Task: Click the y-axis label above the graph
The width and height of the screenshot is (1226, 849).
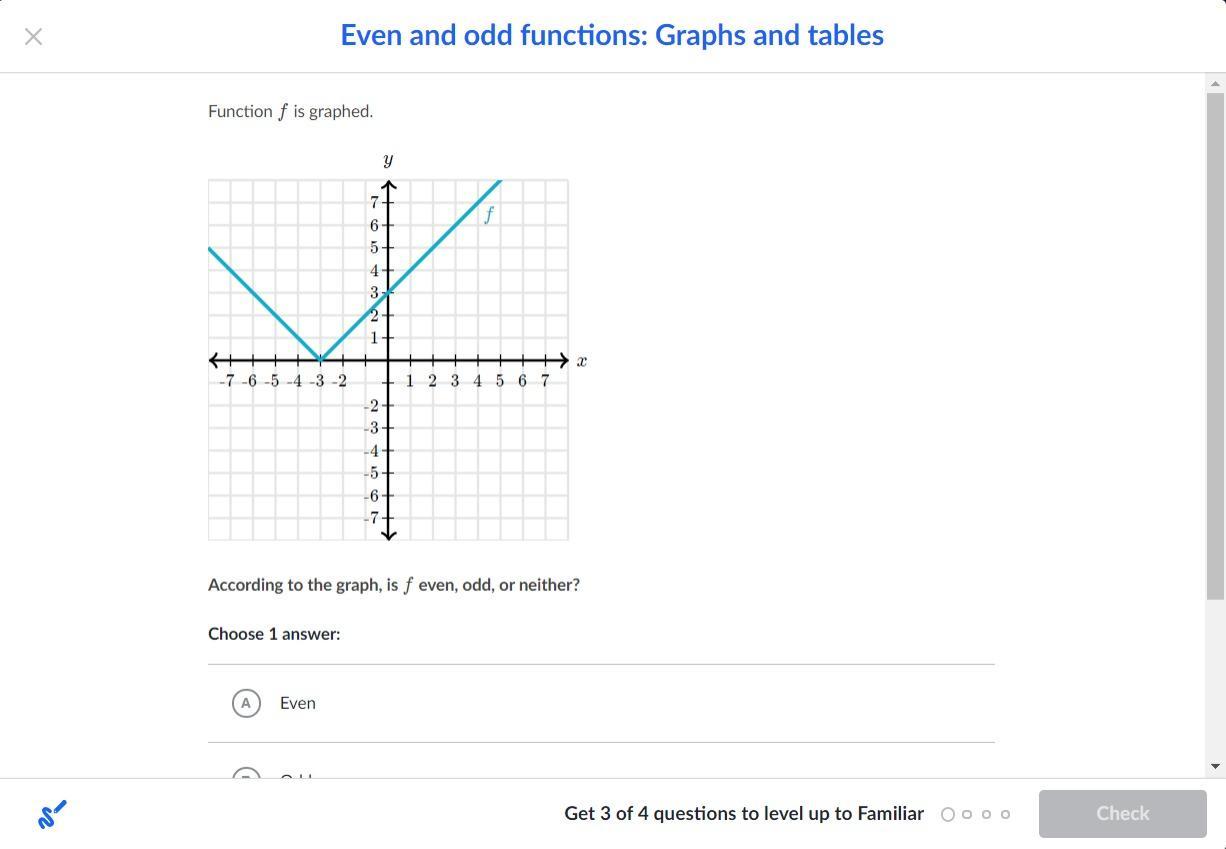Action: (388, 160)
